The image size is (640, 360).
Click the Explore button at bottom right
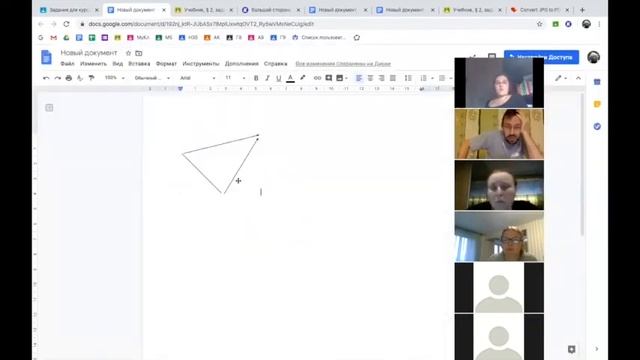[571, 349]
